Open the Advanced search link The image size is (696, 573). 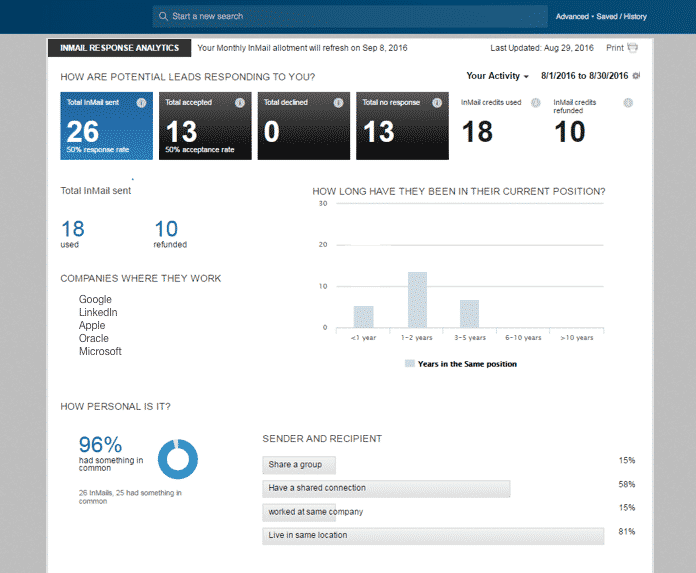tap(572, 17)
